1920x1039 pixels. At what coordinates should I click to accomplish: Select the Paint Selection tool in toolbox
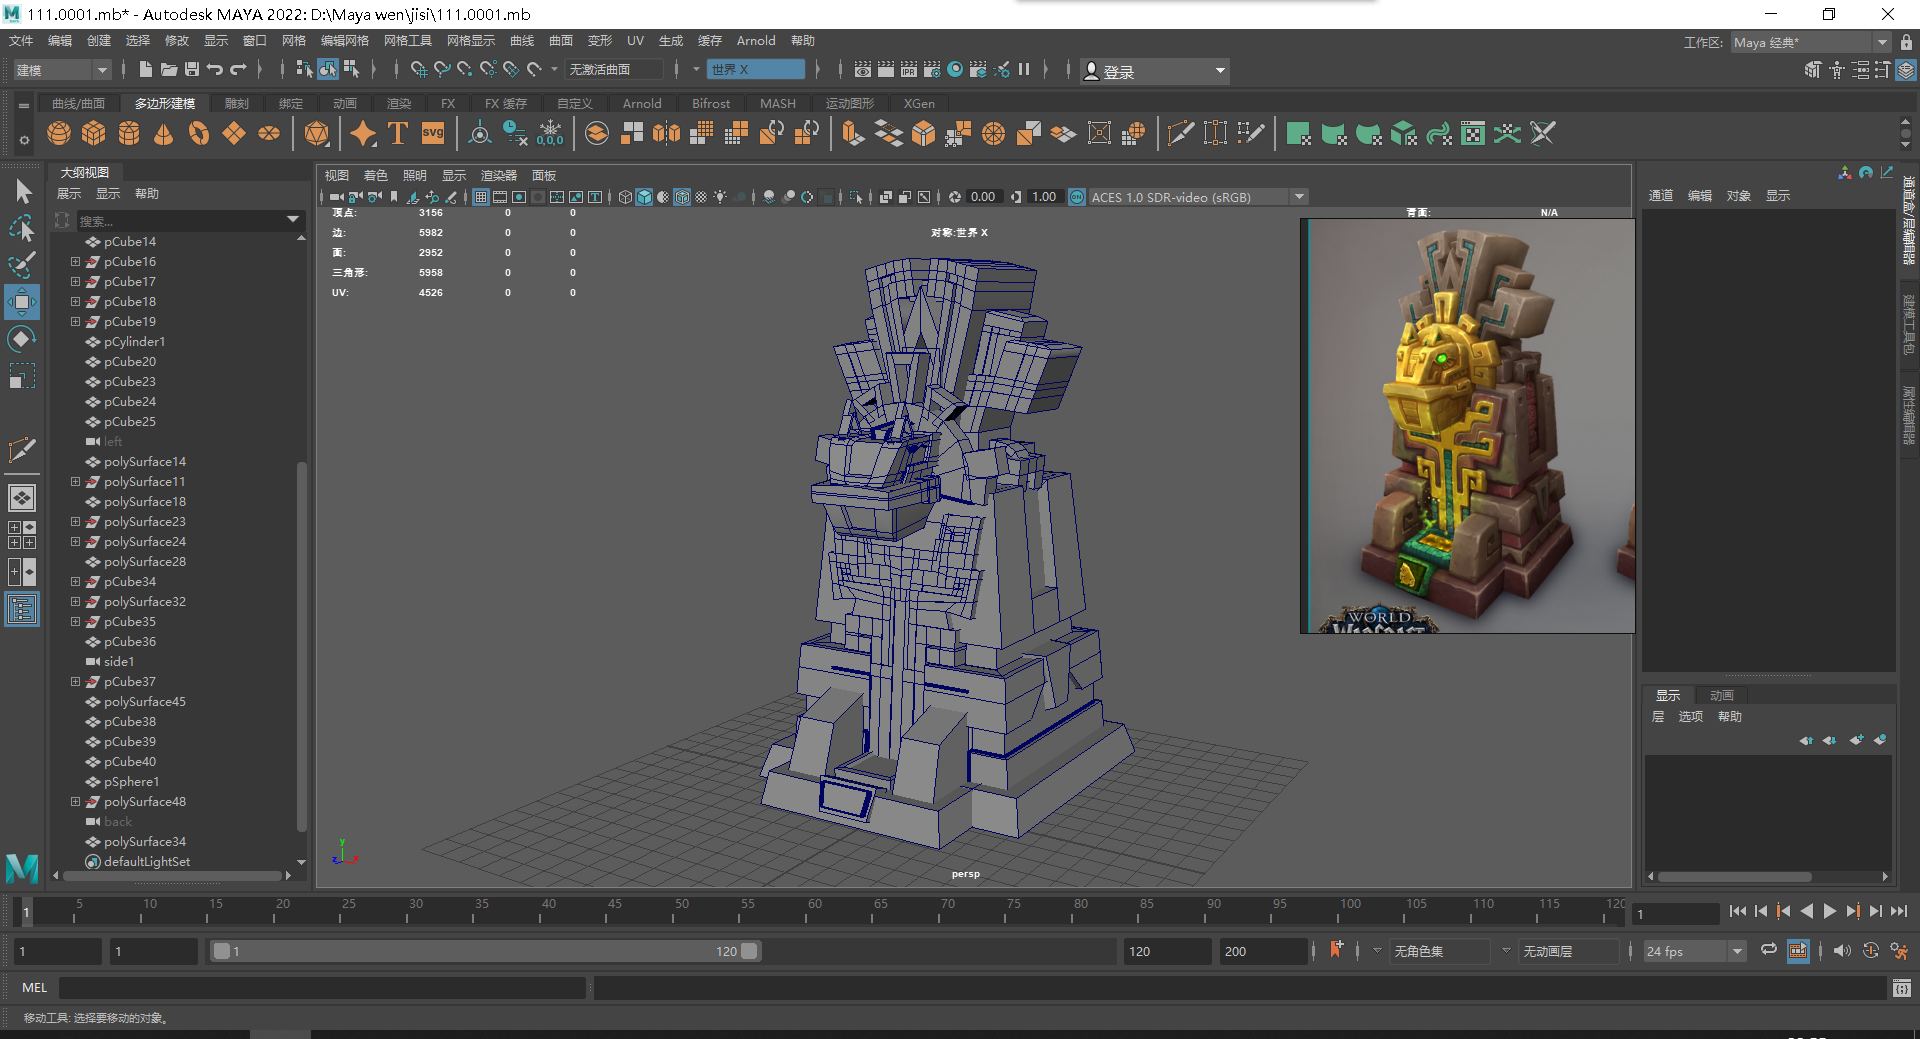(22, 265)
